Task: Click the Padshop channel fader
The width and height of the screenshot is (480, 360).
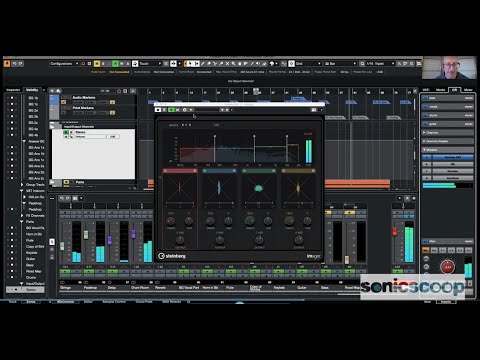Action: coord(86,235)
